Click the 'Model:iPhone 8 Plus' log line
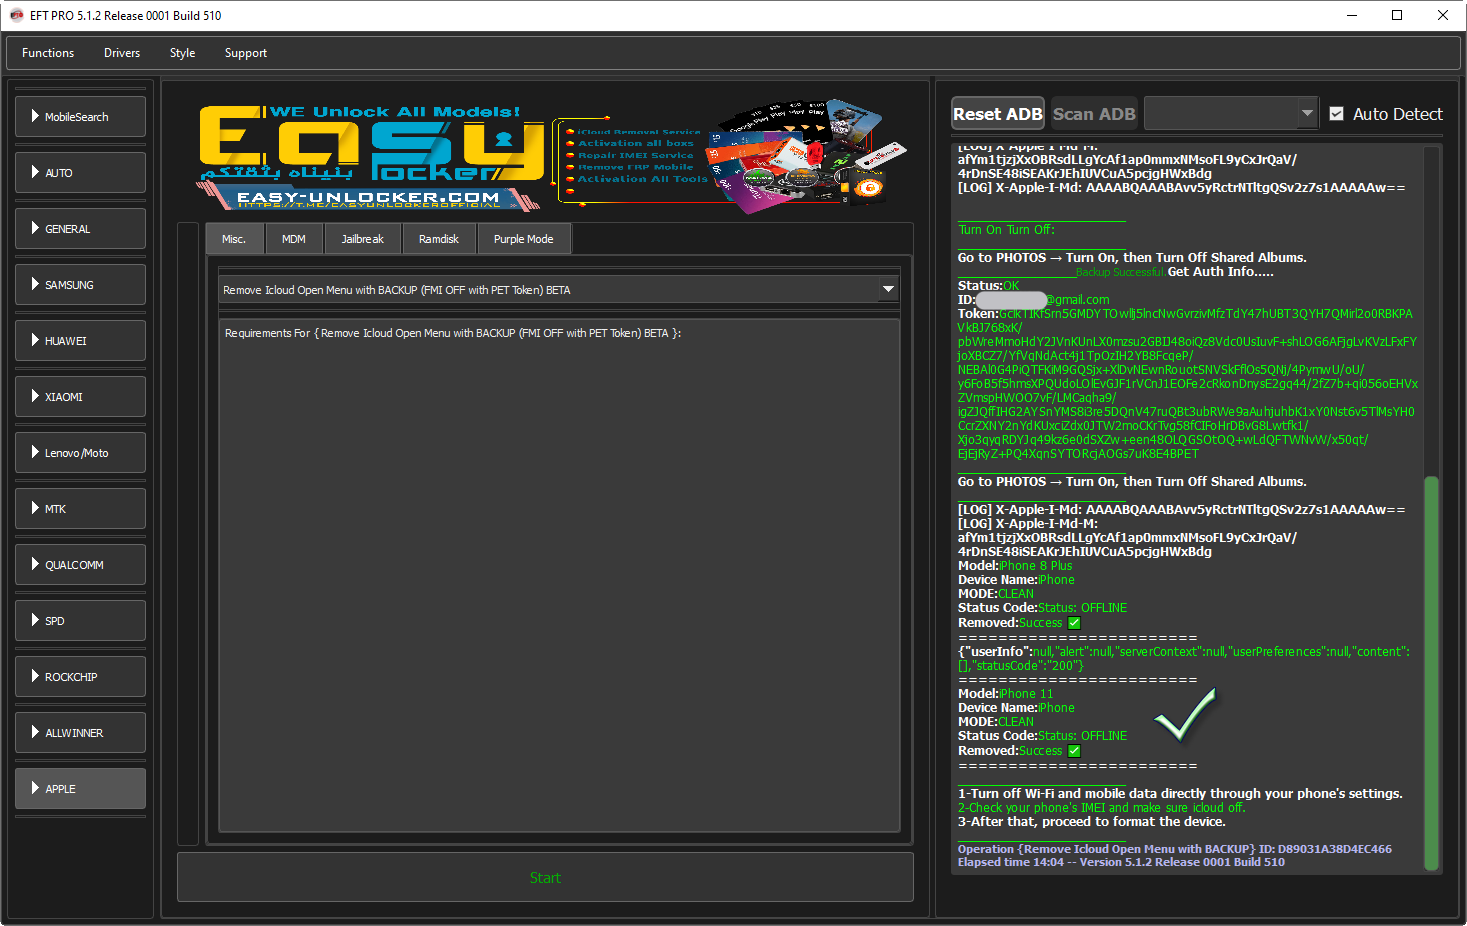The image size is (1467, 926). (x=1015, y=565)
